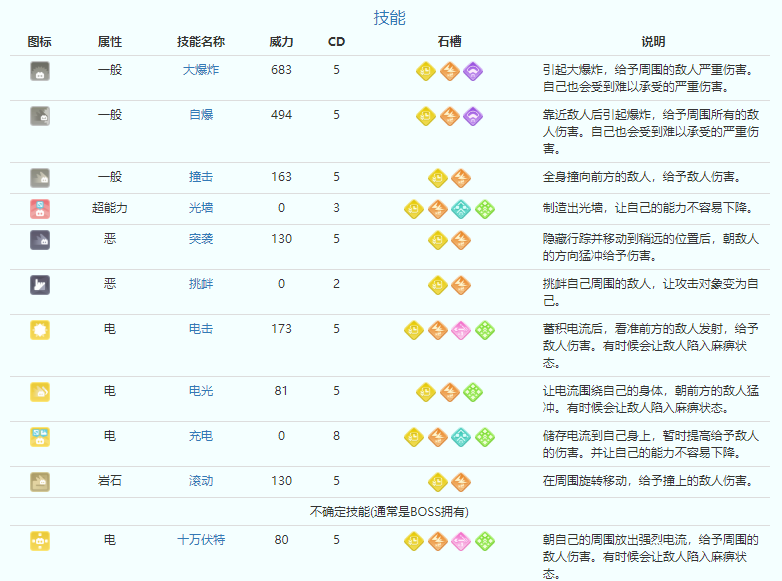Image resolution: width=782 pixels, height=581 pixels.
Task: Click the 石槽 column header
Action: [x=449, y=42]
